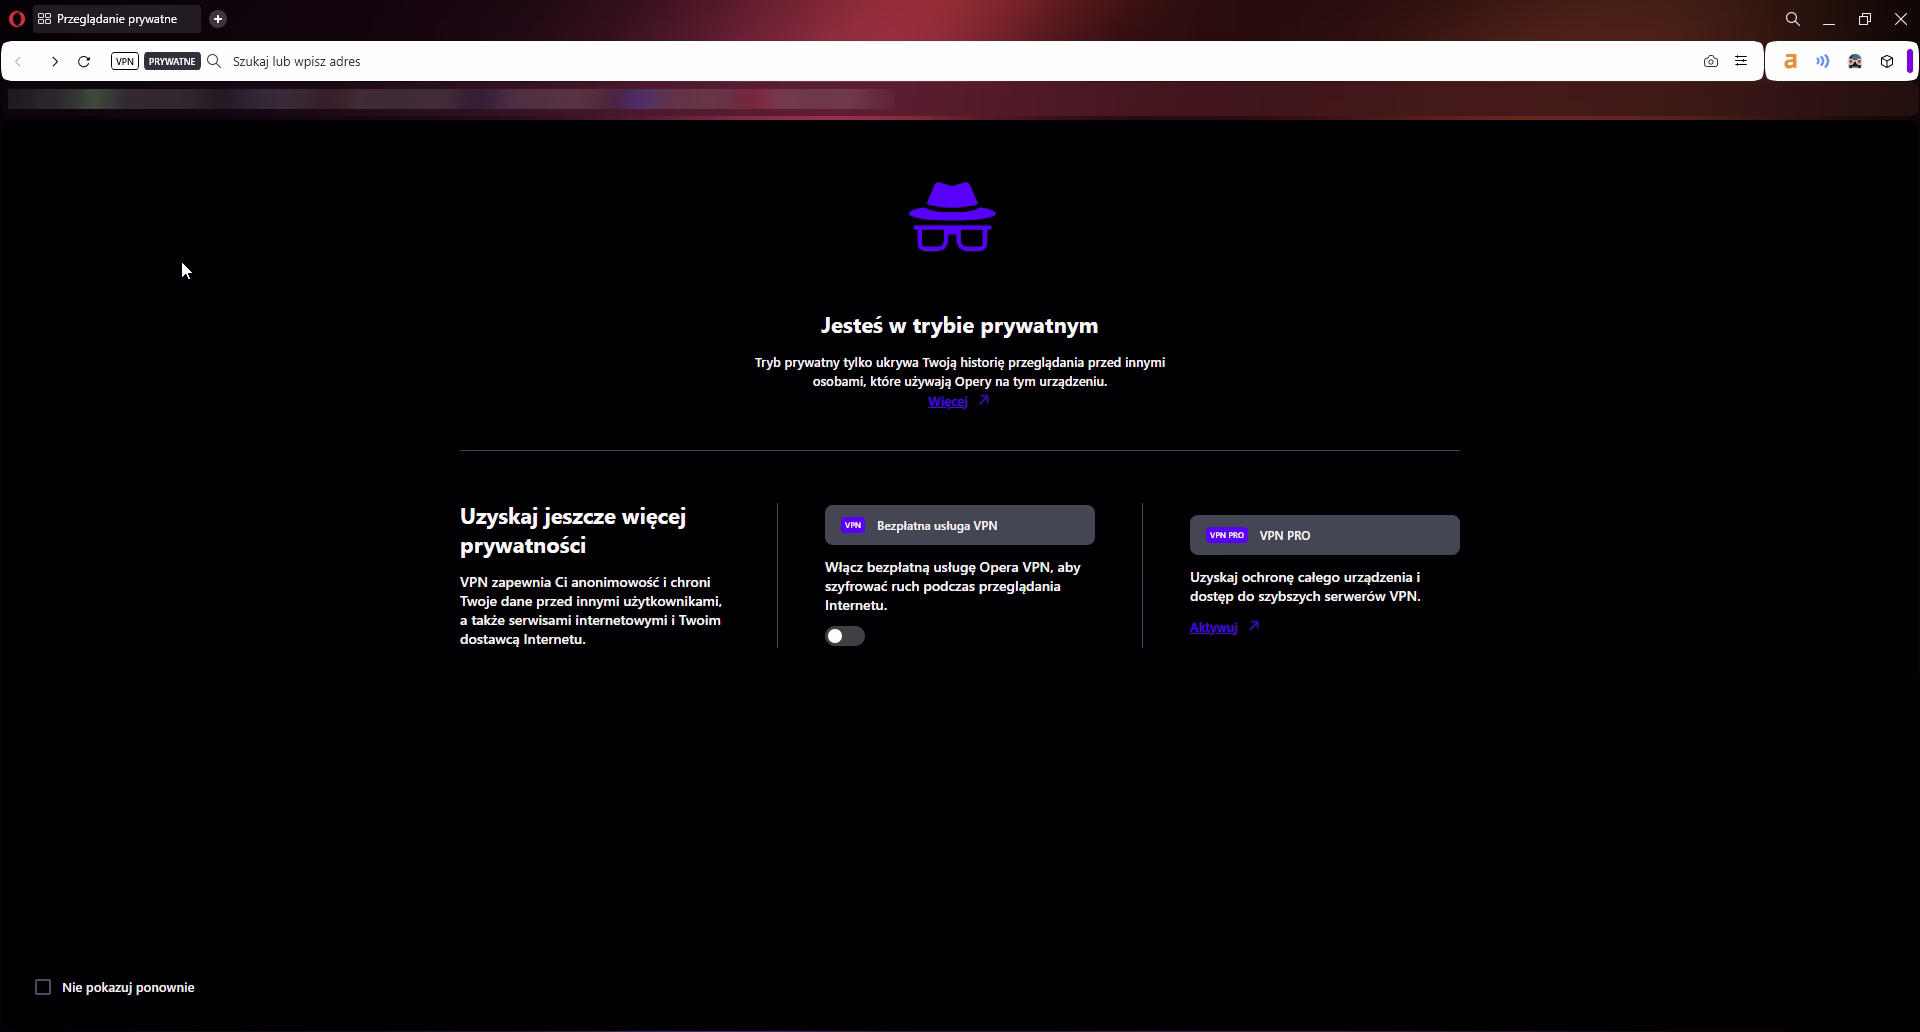Viewport: 1920px width, 1032px height.
Task: Go forward to the next page
Action: (x=55, y=61)
